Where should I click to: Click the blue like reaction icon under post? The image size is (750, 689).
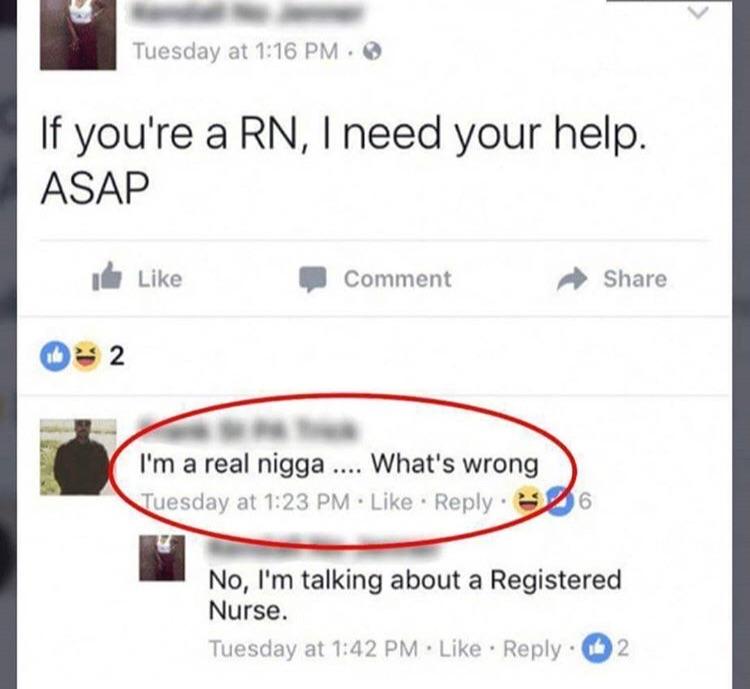coord(55,356)
